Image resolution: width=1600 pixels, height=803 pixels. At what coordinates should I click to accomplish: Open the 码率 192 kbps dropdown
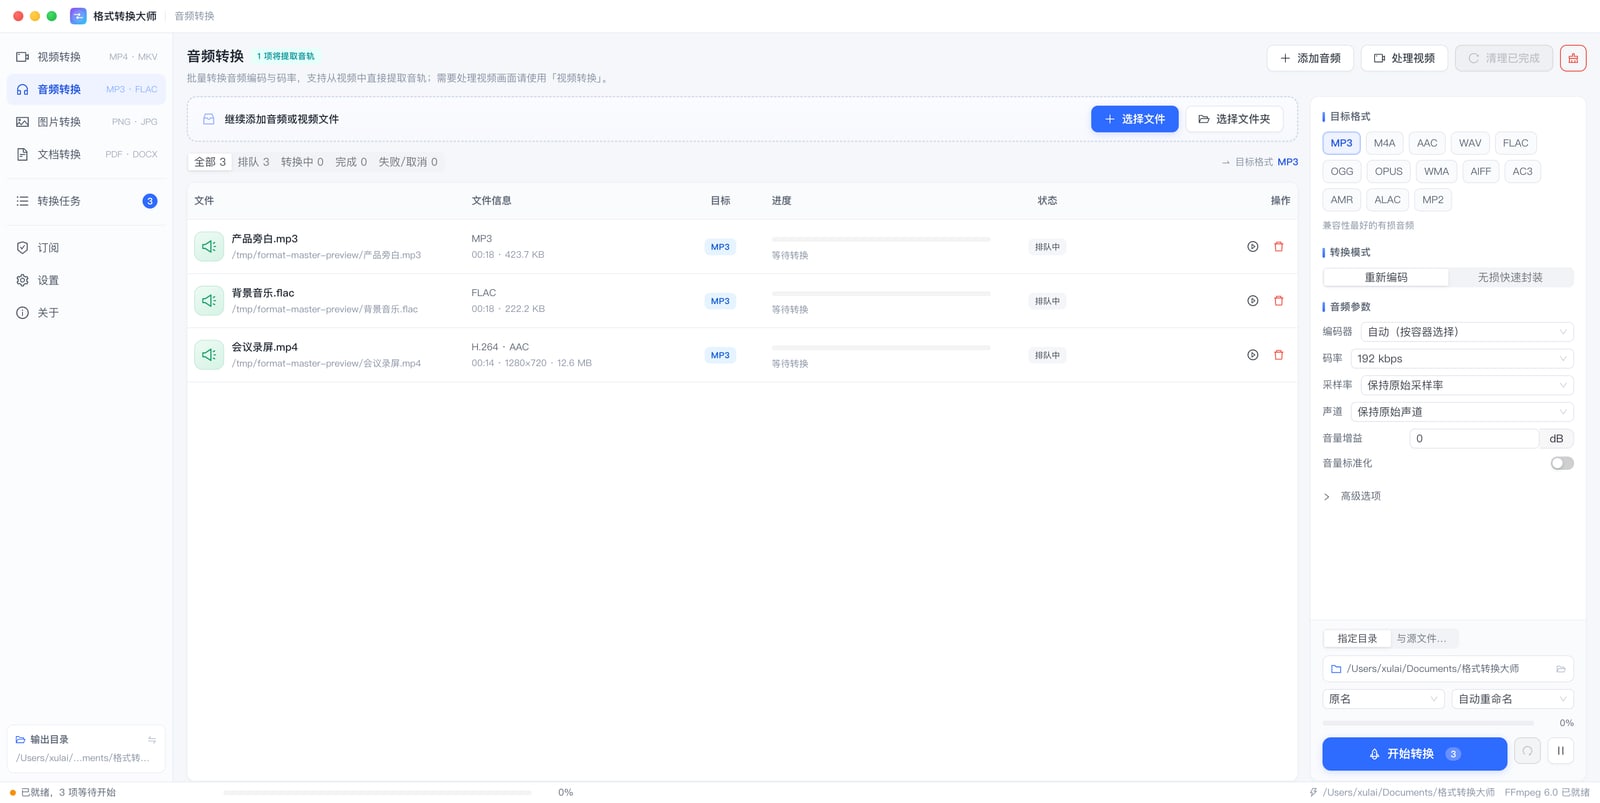tap(1462, 359)
